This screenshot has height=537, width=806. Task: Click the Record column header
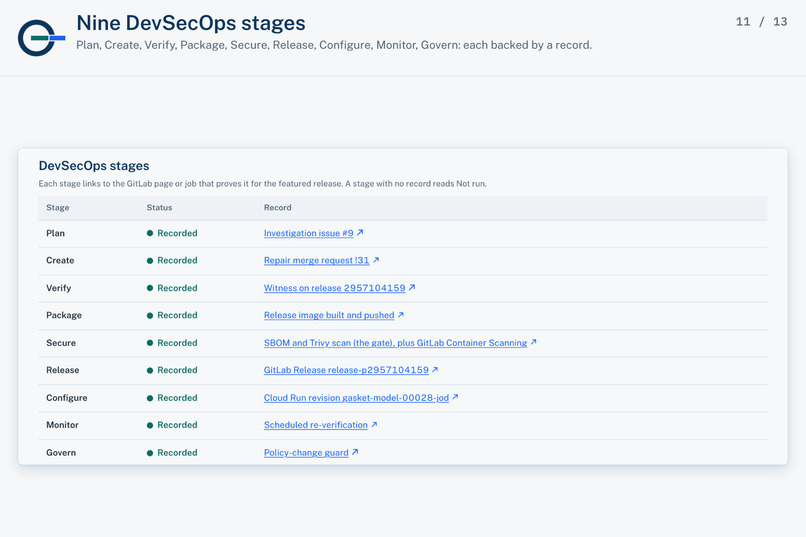(x=278, y=208)
